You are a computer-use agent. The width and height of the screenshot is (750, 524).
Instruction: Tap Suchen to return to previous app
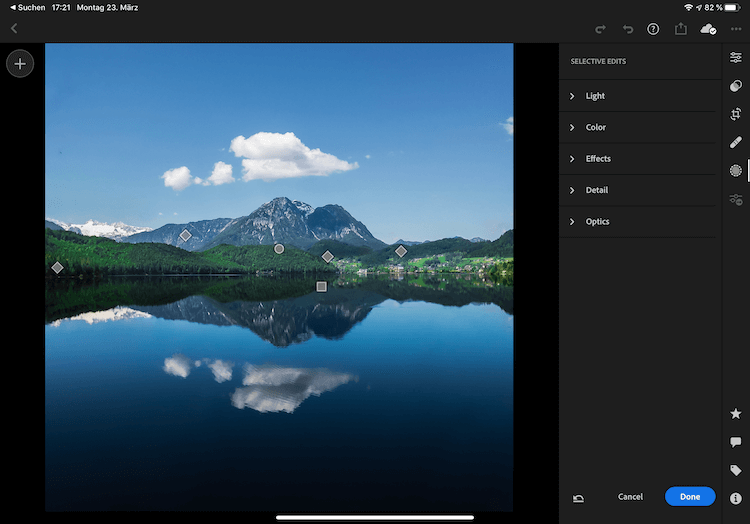click(x=28, y=8)
